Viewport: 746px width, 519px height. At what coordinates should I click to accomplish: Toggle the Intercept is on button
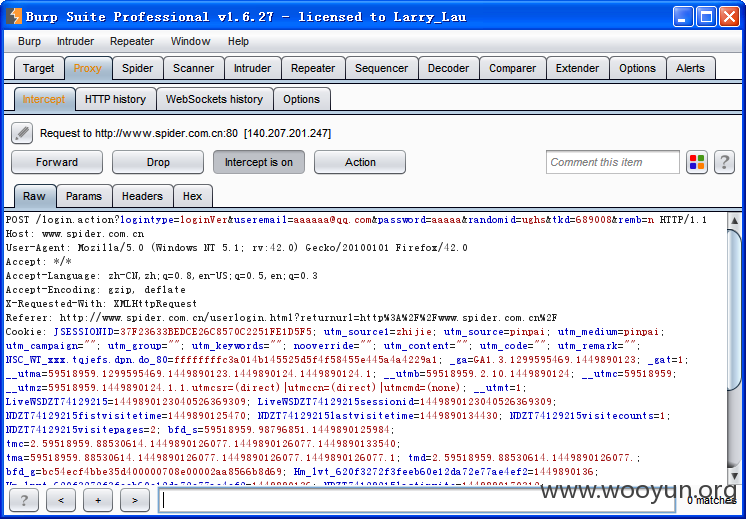(x=259, y=162)
